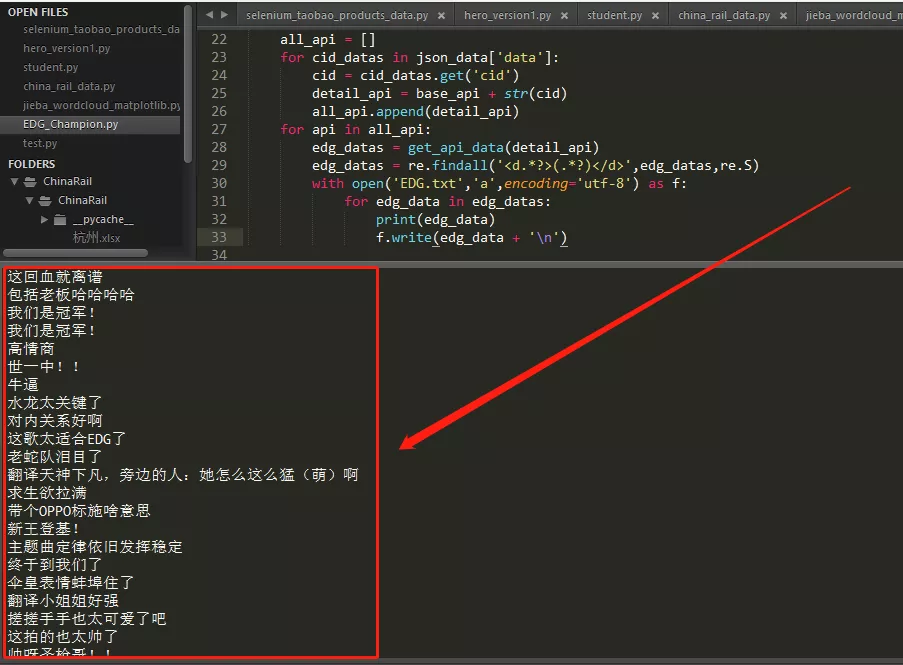Click output line '翻译小姐姐好强'
This screenshot has width=903, height=665.
[x=63, y=601]
